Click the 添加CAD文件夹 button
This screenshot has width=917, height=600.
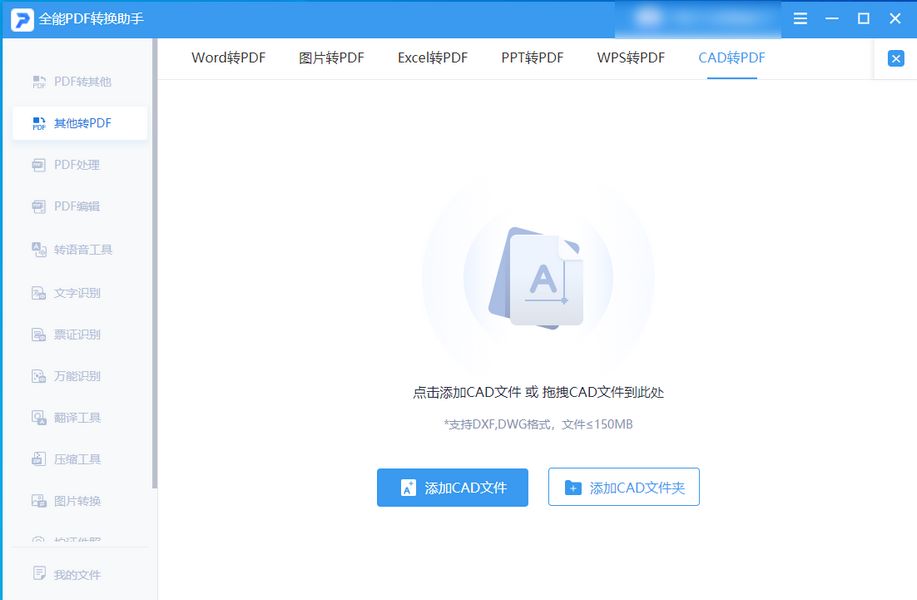623,488
